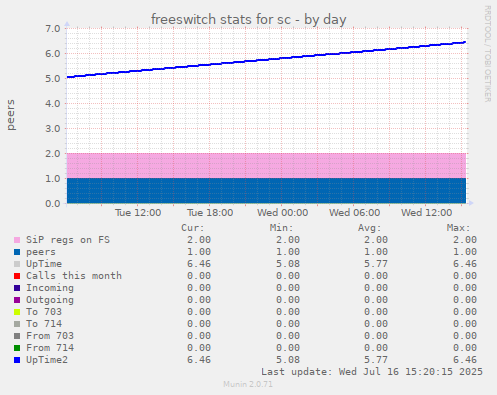Image resolution: width=497 pixels, height=395 pixels.
Task: Click the pink SiP regs area in the graph
Action: click(266, 166)
